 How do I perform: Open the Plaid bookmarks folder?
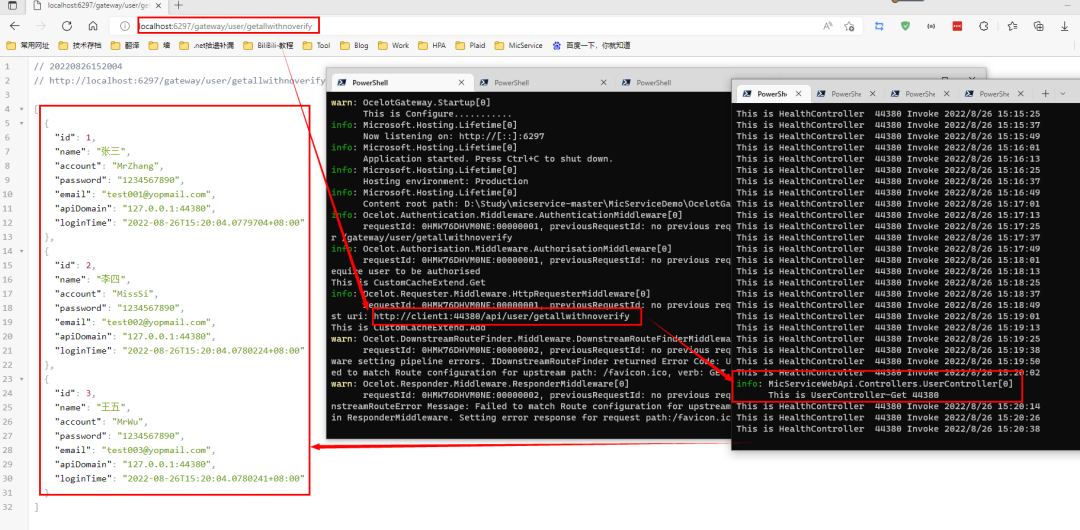[470, 45]
